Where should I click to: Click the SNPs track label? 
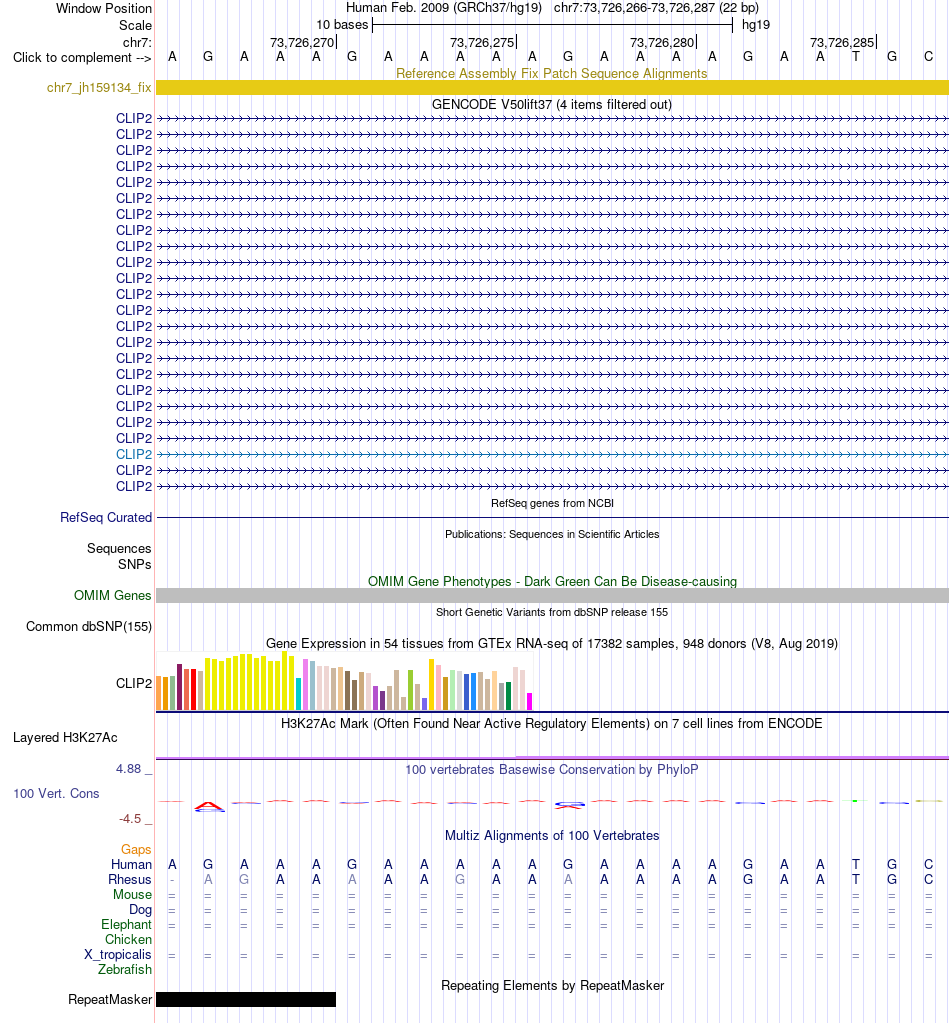134,564
